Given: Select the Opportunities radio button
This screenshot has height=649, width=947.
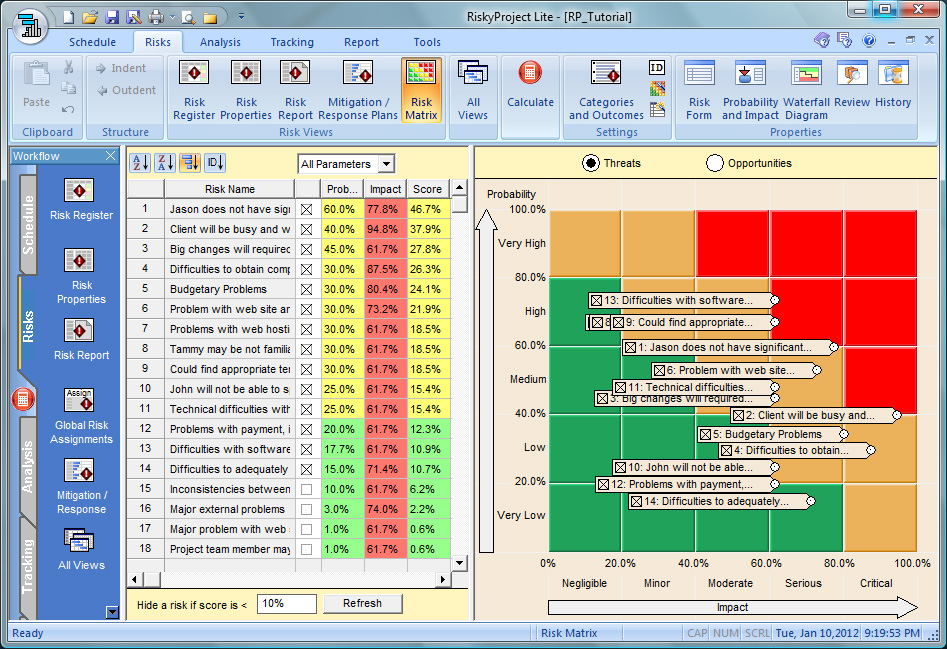Looking at the screenshot, I should click(714, 163).
